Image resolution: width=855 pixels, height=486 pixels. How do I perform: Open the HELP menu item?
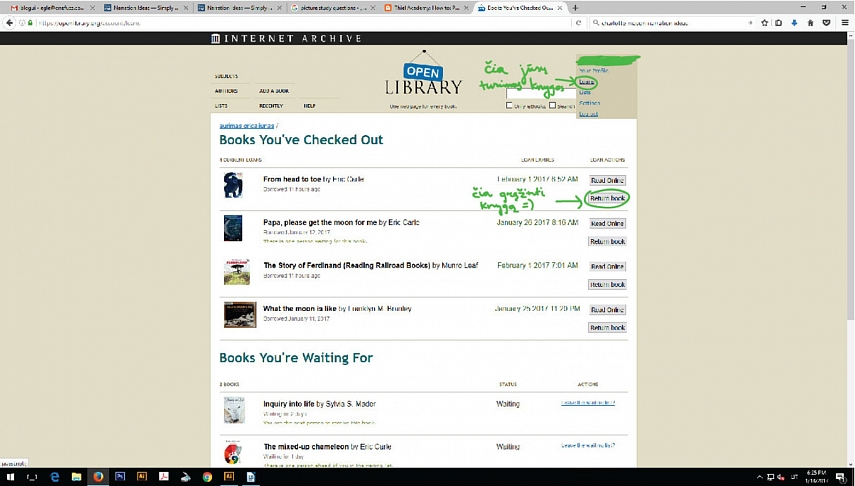(x=309, y=106)
